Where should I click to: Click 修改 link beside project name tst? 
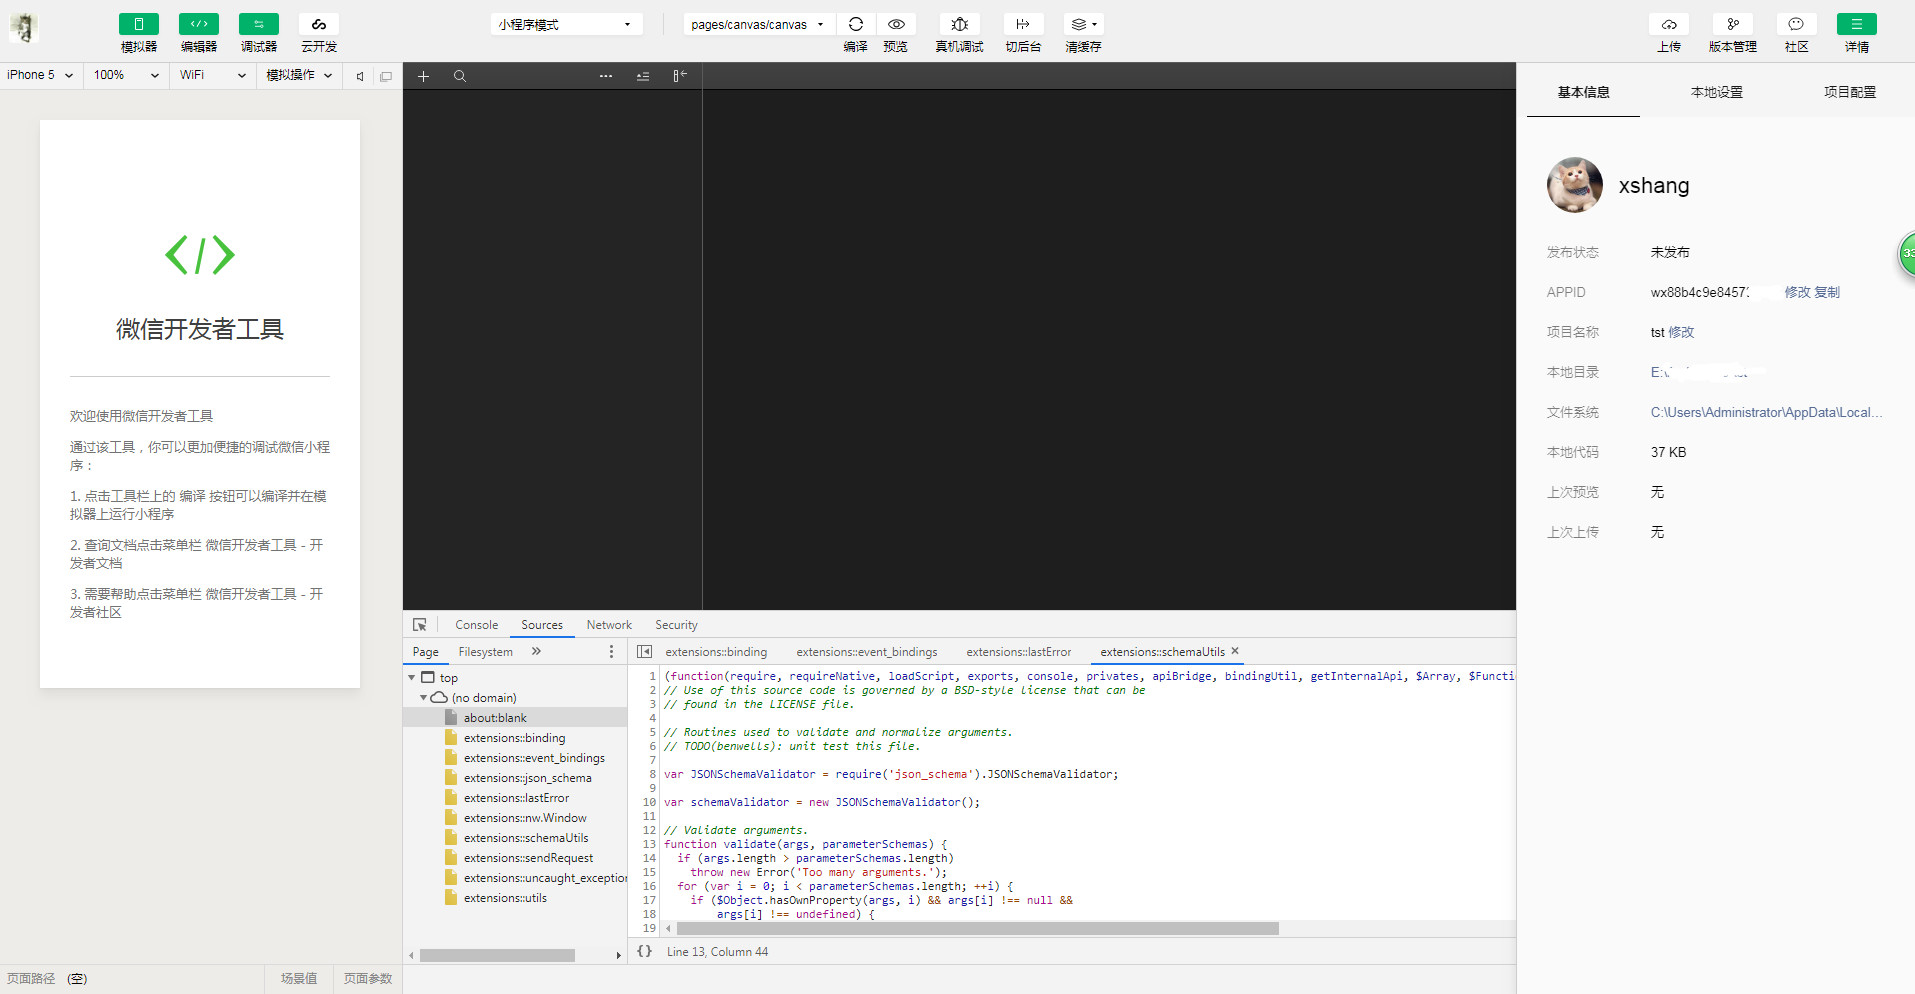coord(1681,332)
